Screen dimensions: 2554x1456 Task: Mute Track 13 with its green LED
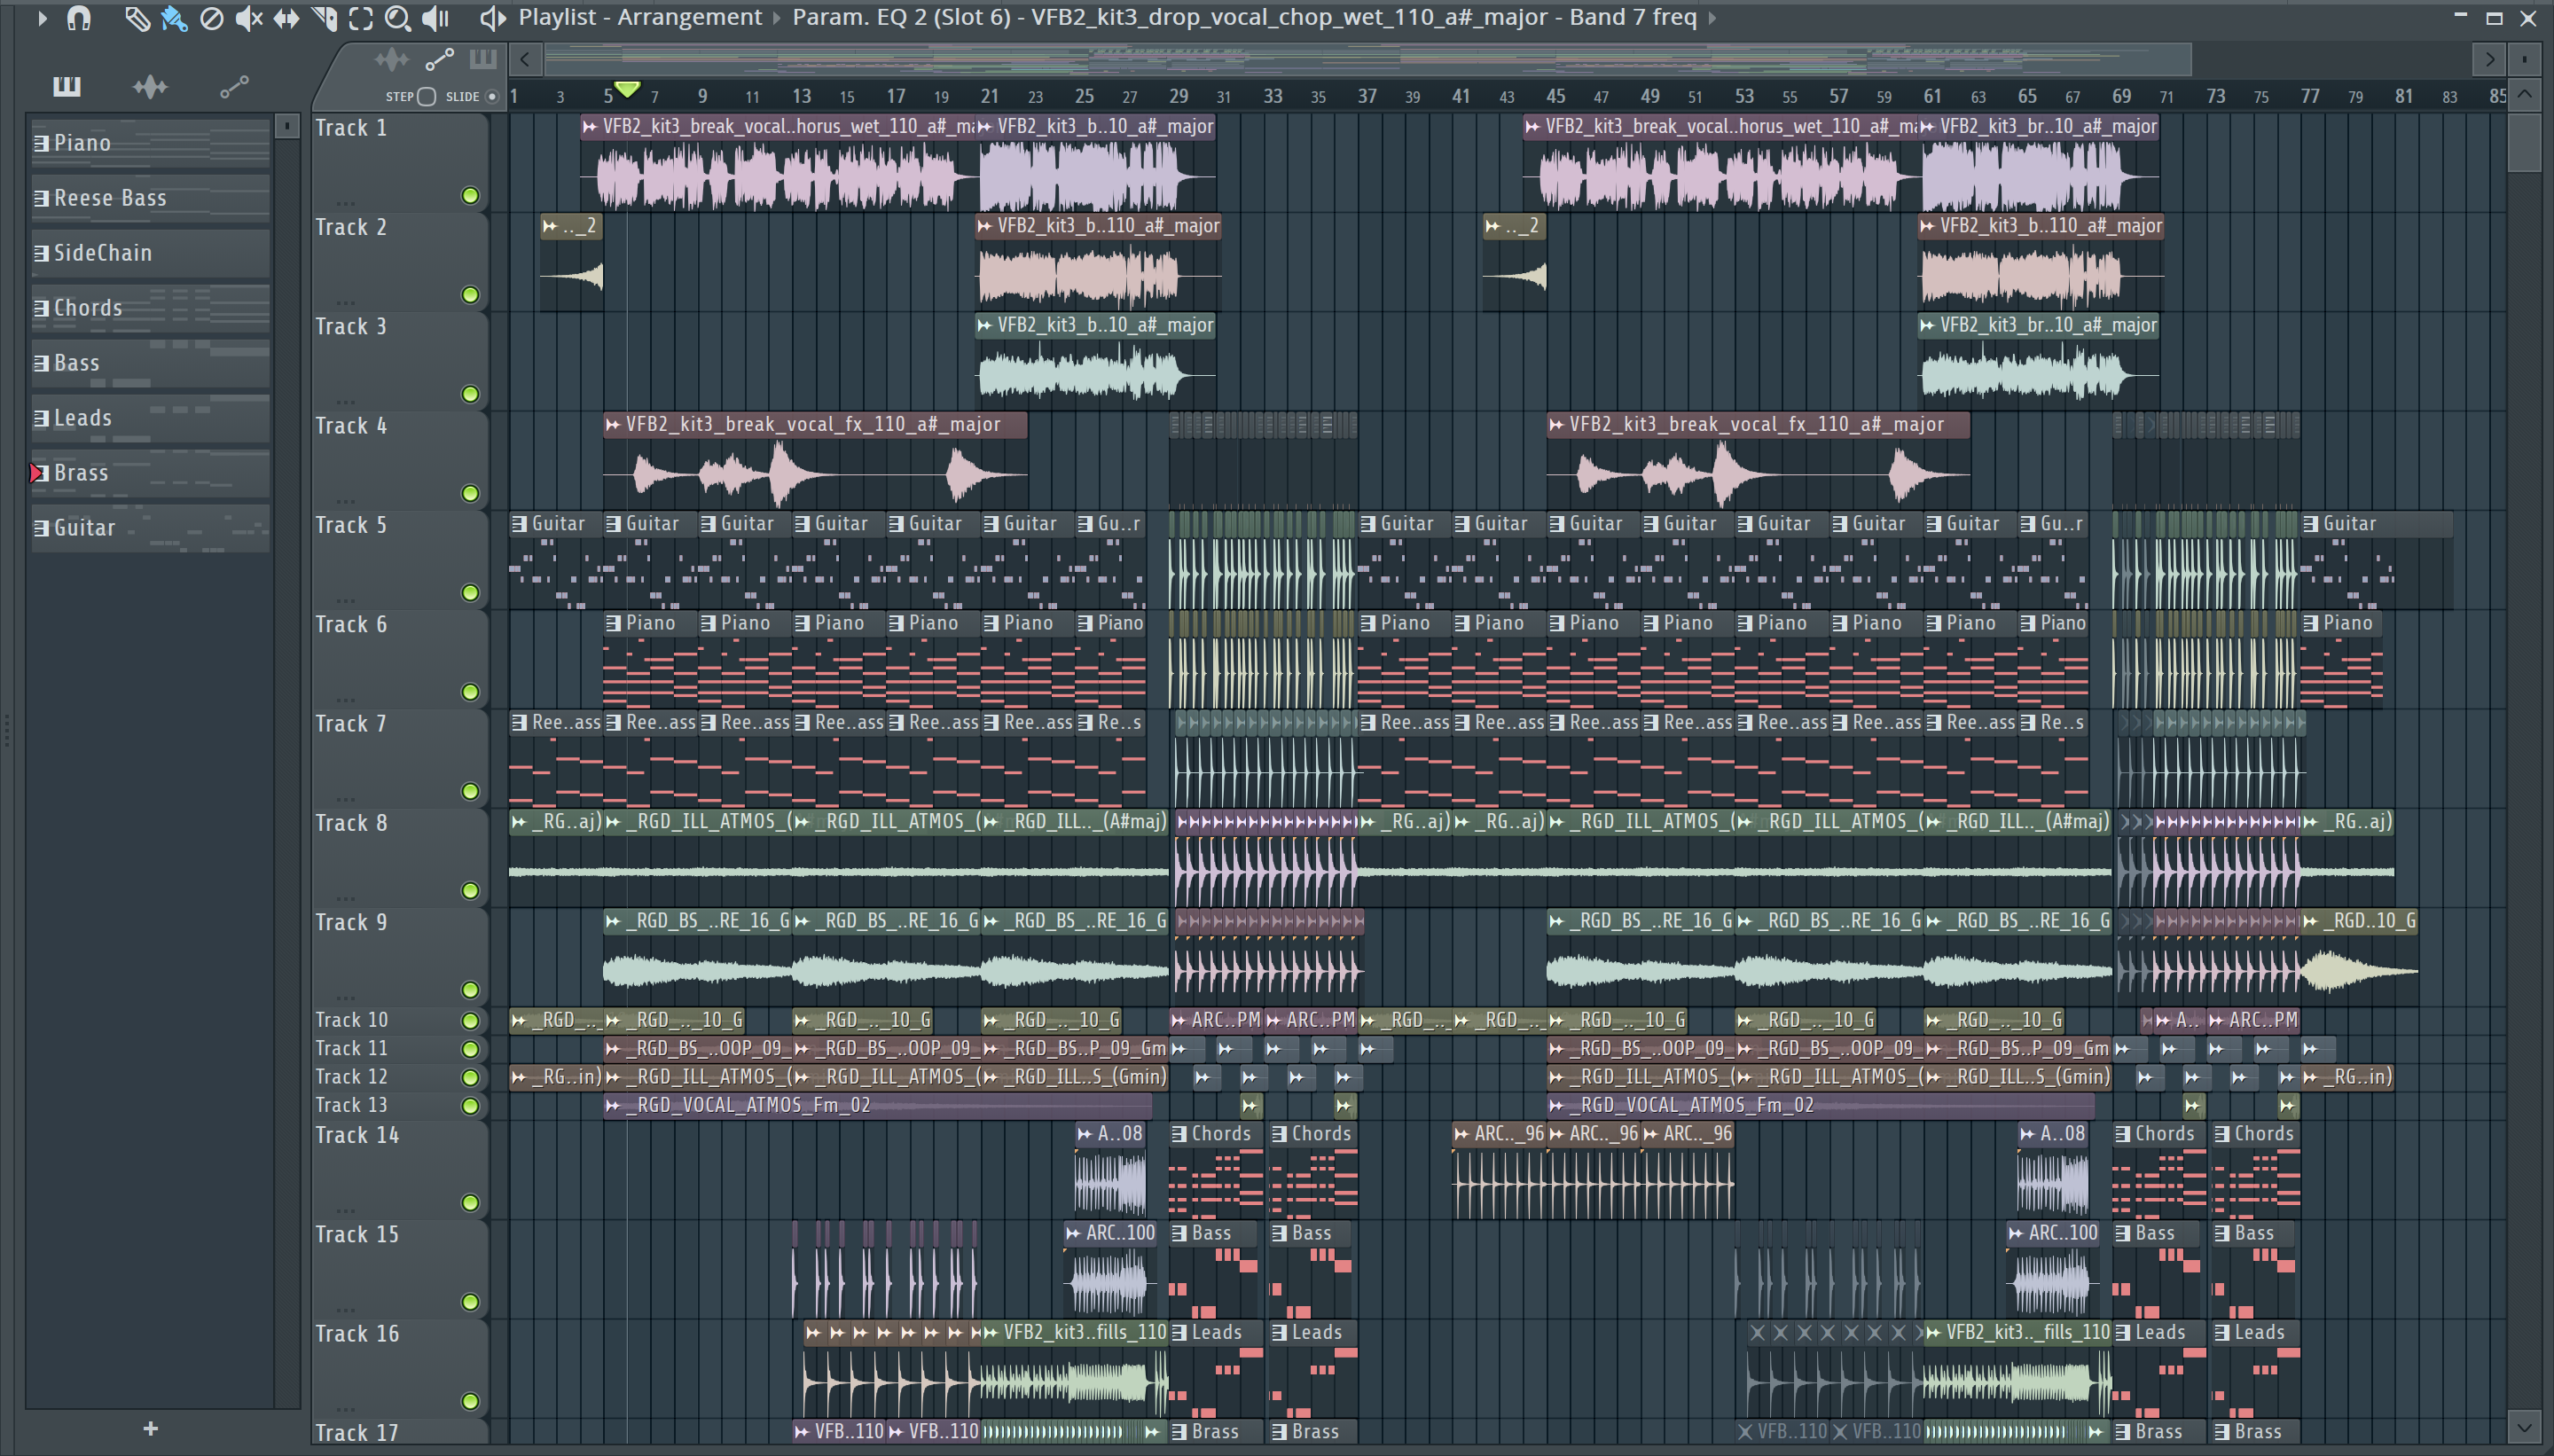click(470, 1106)
